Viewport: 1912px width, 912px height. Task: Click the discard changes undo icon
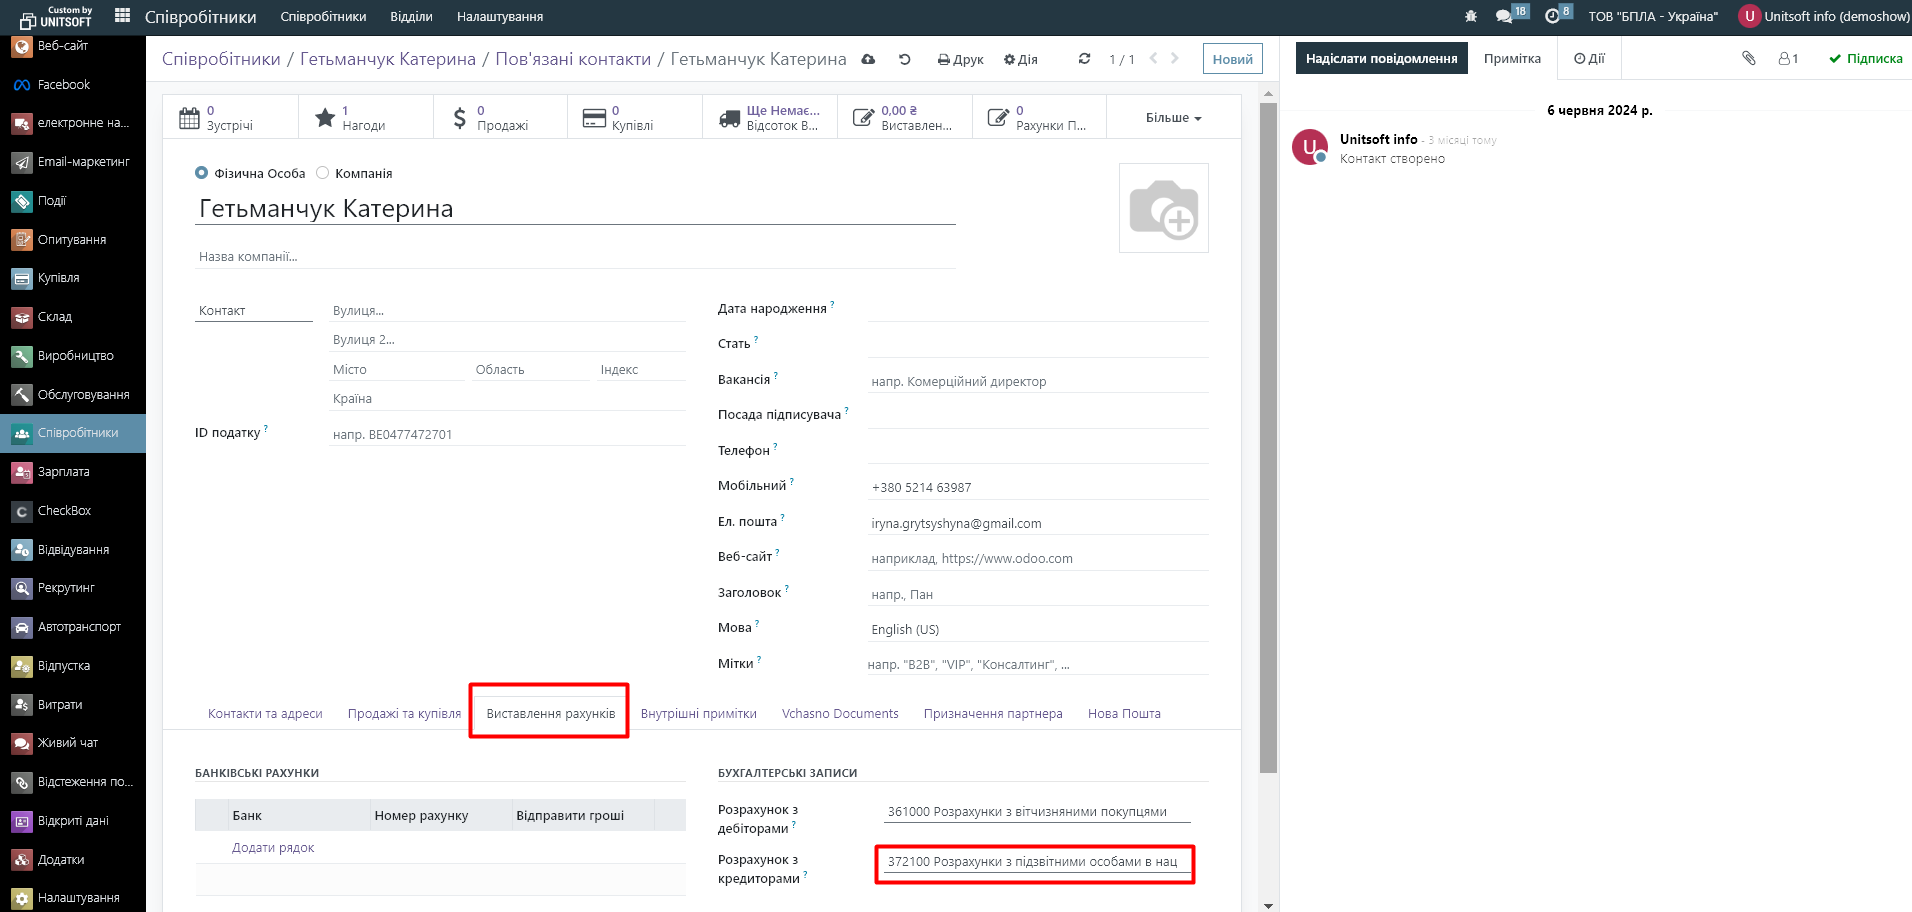904,59
